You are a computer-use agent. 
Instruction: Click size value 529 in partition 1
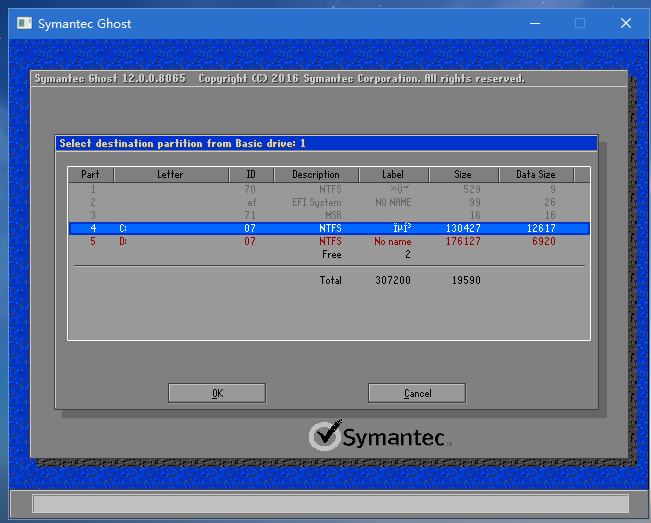(x=472, y=190)
